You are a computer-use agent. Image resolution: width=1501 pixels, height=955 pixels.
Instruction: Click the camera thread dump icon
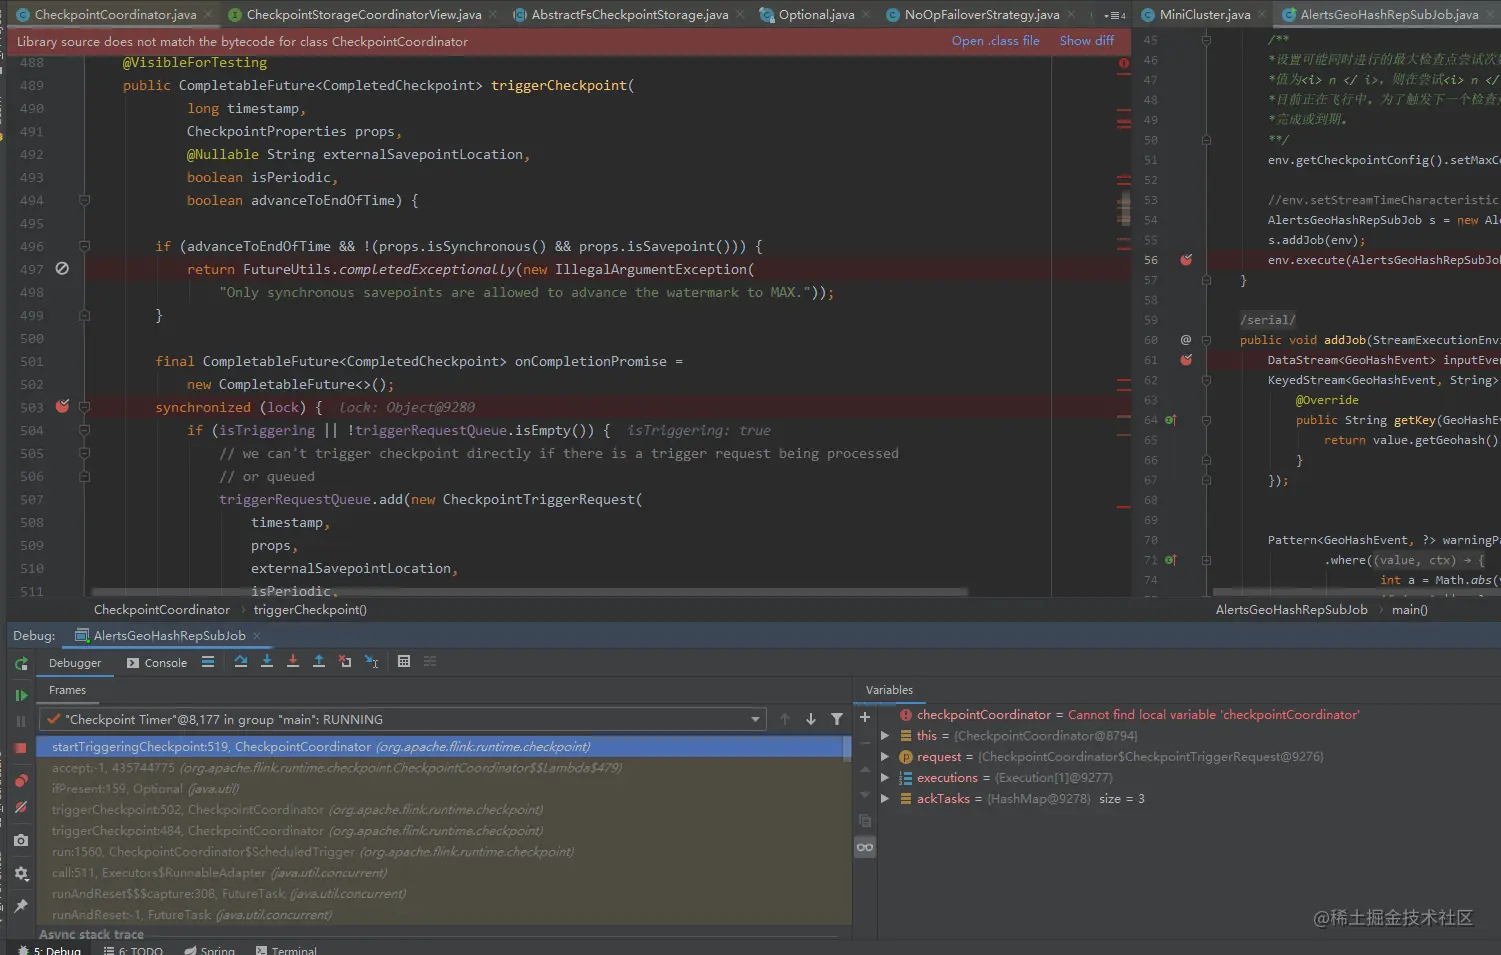point(21,841)
